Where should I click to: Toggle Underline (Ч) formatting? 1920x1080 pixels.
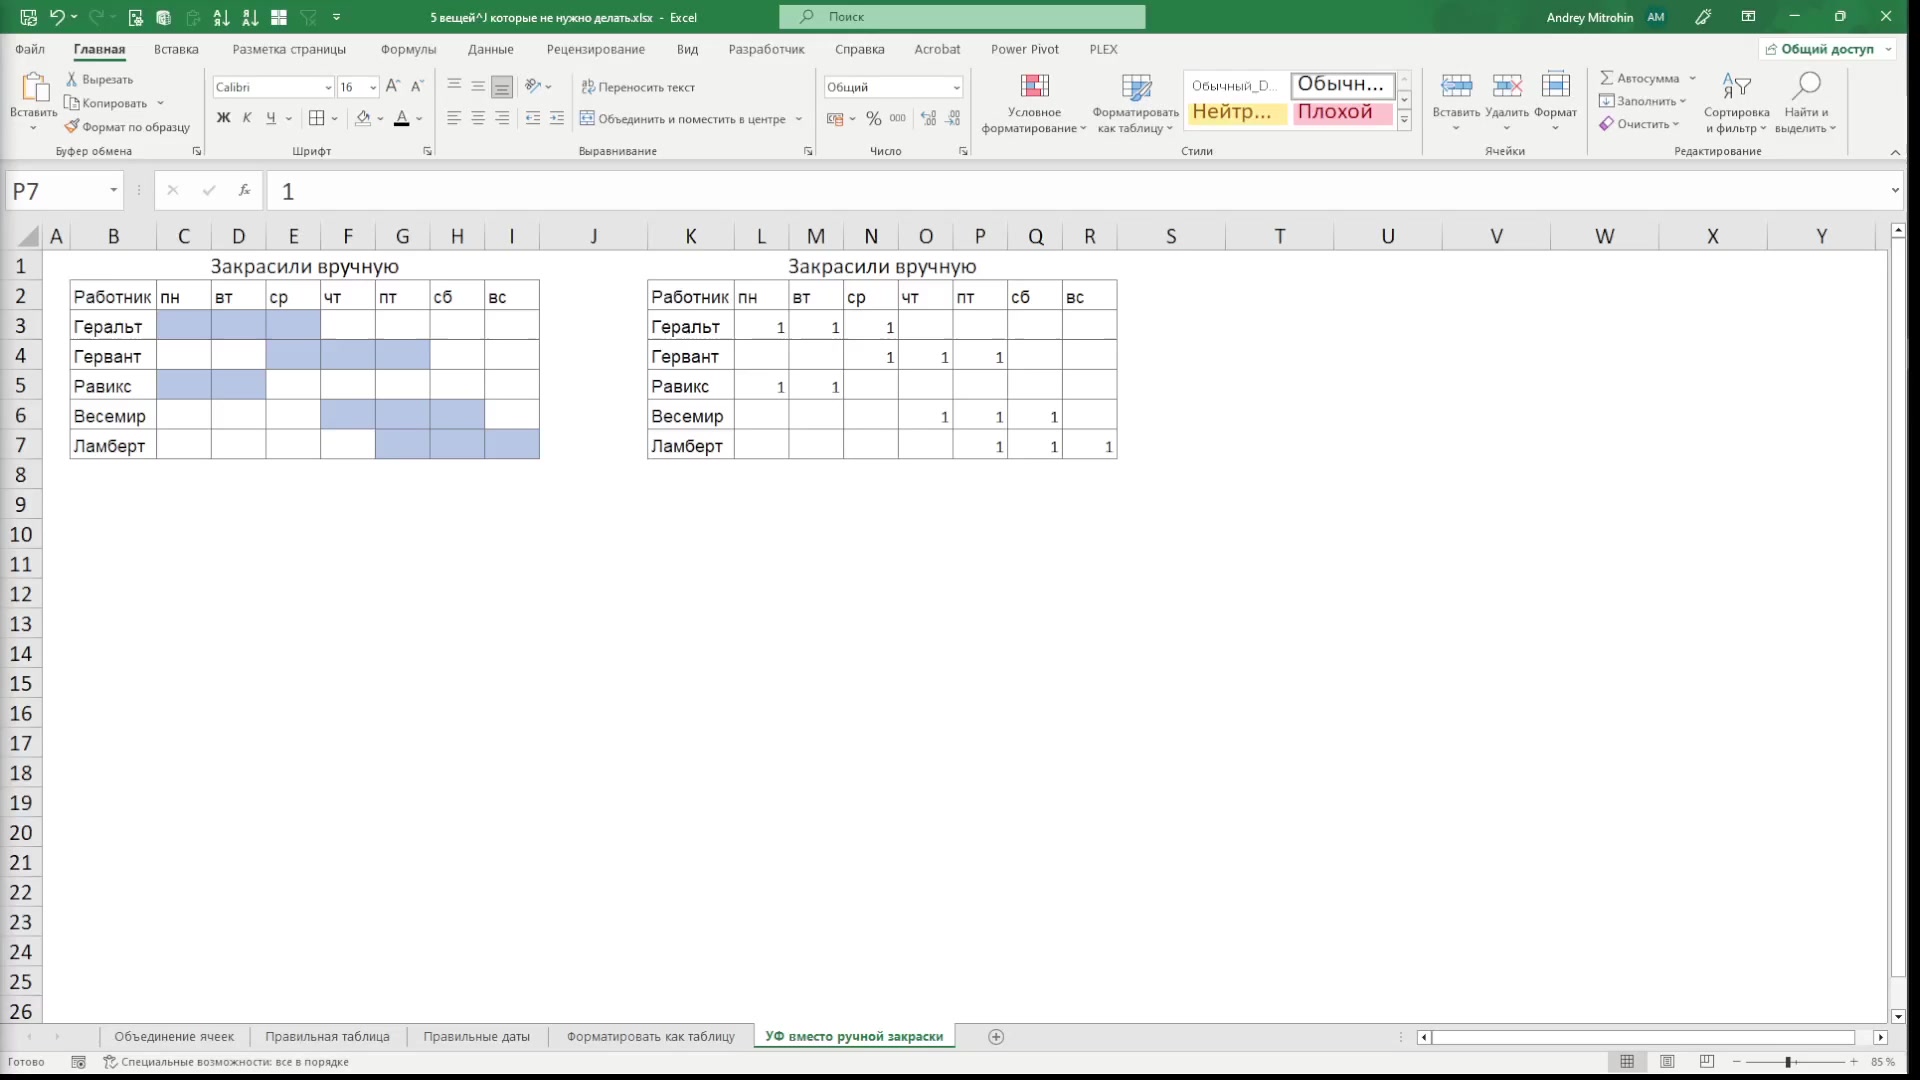click(271, 118)
